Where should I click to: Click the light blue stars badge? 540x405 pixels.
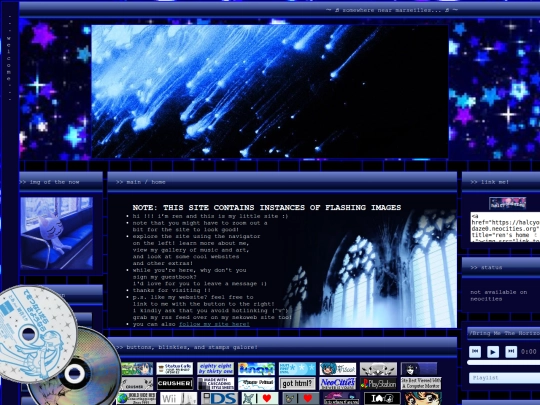[x=297, y=368]
